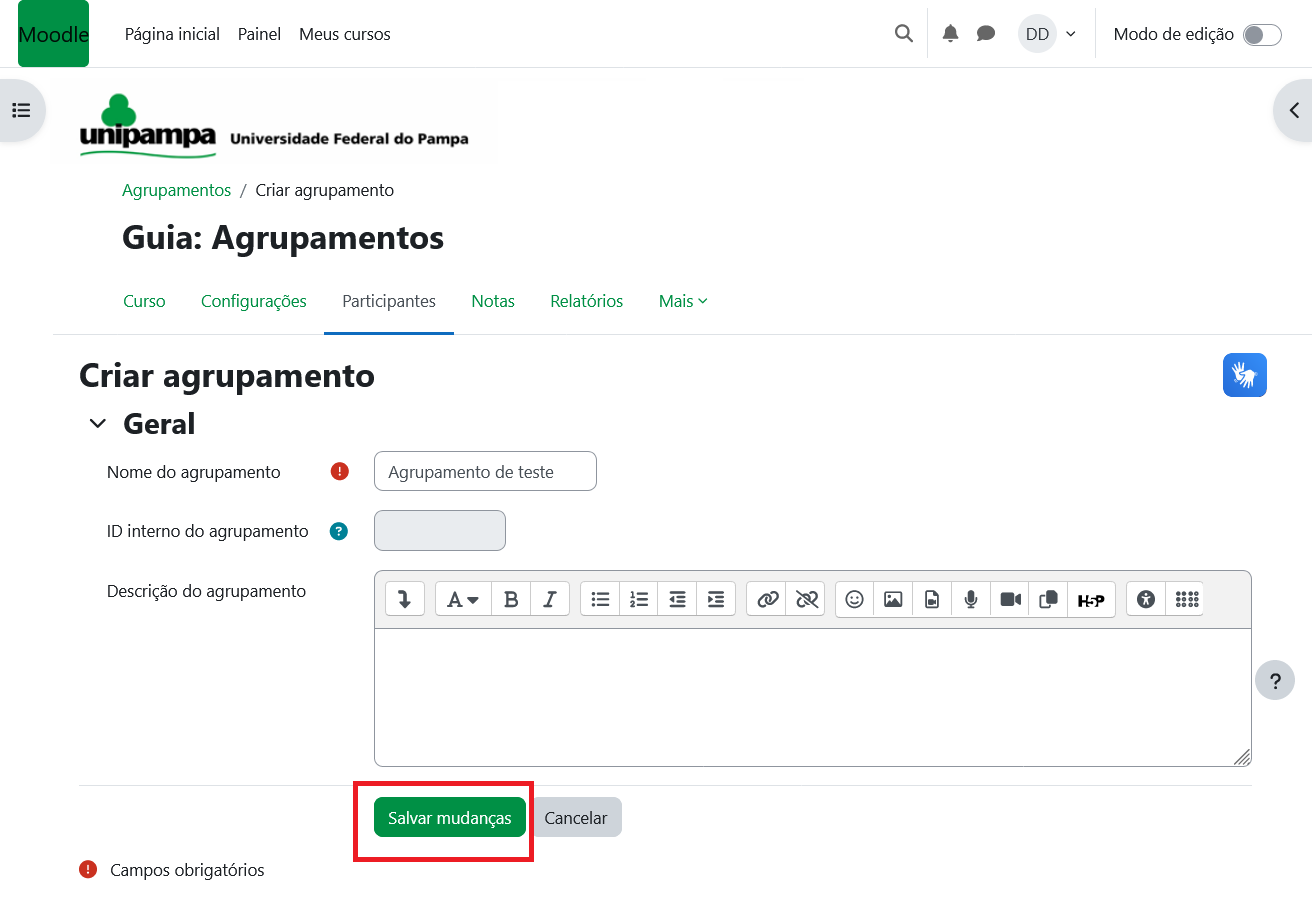
Task: Check notifications via the bell icon
Action: point(949,33)
